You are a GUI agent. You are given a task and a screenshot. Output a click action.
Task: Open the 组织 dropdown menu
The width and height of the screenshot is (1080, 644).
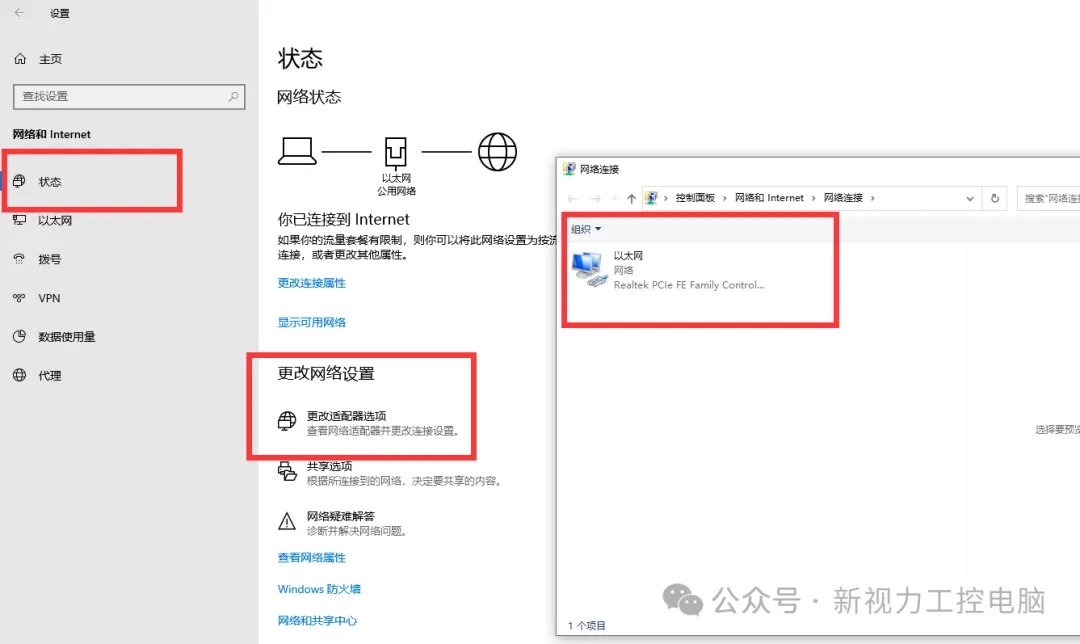click(583, 228)
